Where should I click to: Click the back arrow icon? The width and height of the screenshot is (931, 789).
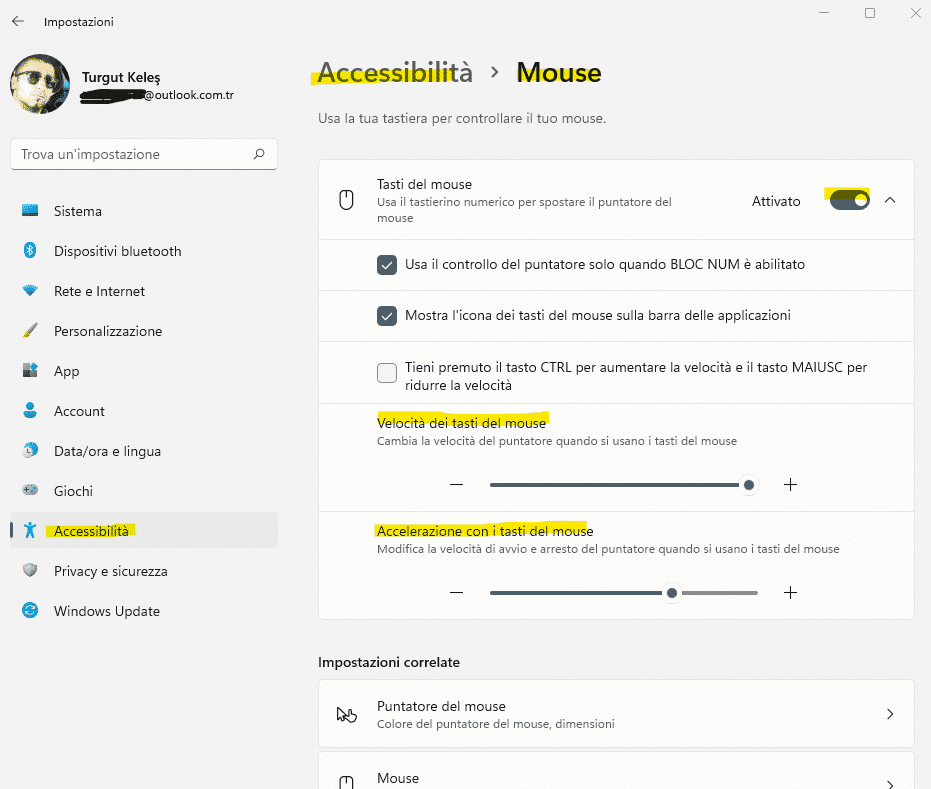pos(18,21)
